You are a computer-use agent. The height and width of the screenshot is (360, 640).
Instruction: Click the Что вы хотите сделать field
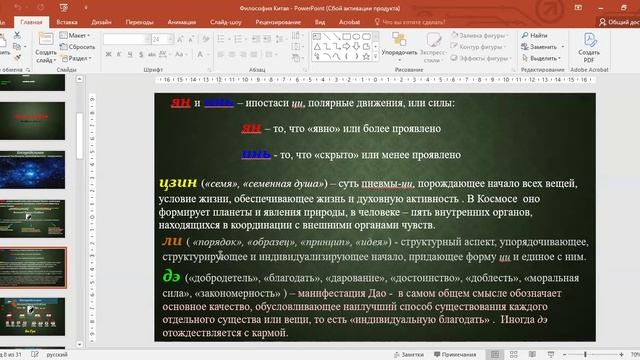point(410,22)
